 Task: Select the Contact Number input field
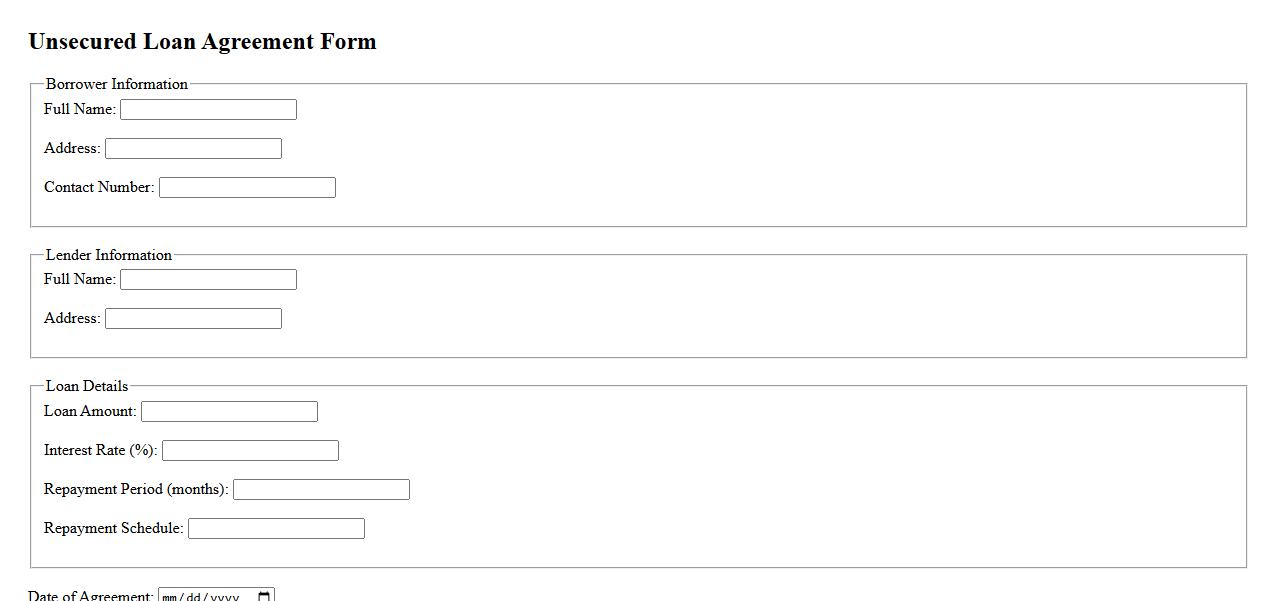[247, 187]
